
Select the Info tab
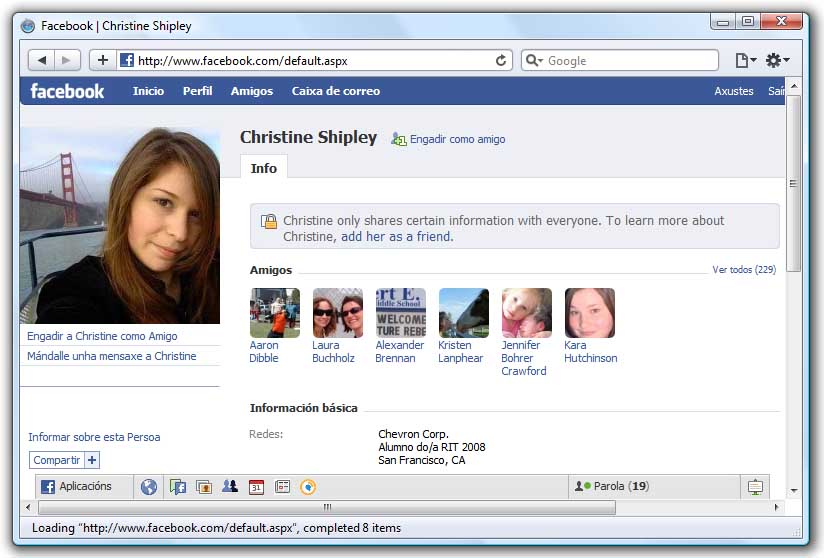tap(264, 168)
